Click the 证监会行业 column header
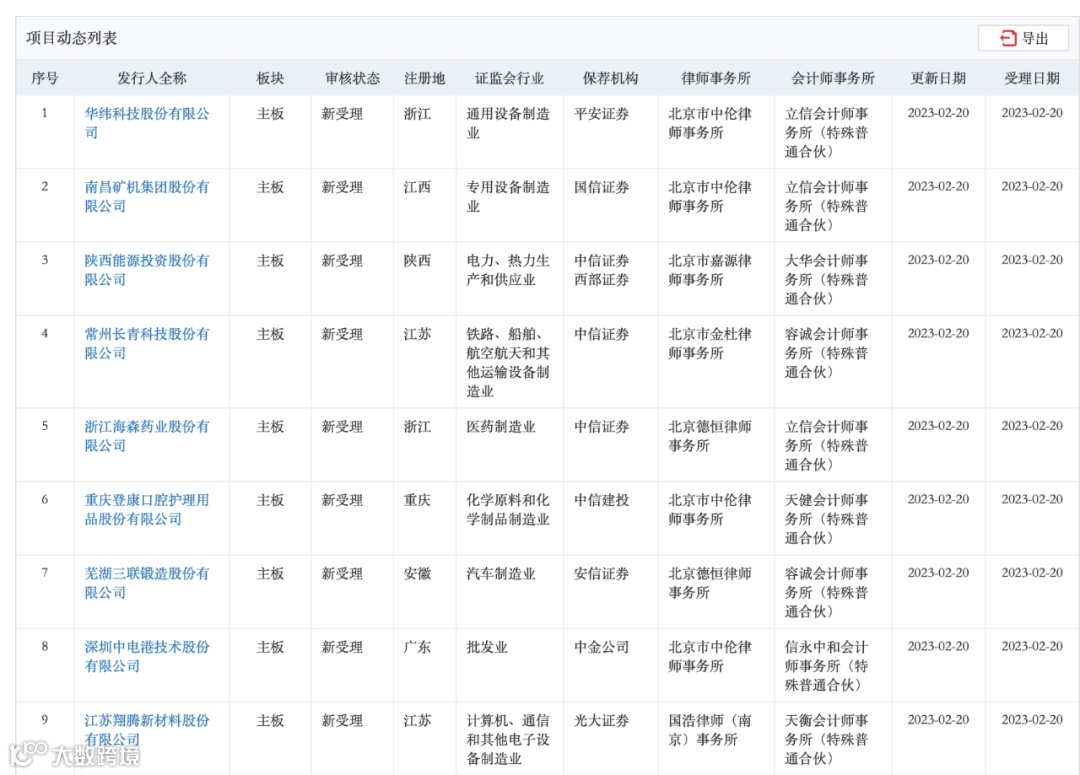The height and width of the screenshot is (775, 1080). coord(509,79)
